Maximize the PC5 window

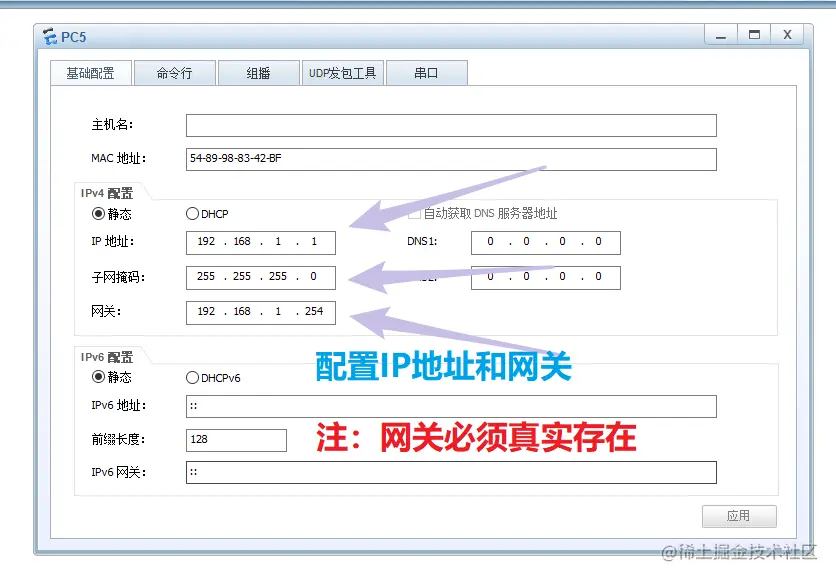click(x=754, y=35)
